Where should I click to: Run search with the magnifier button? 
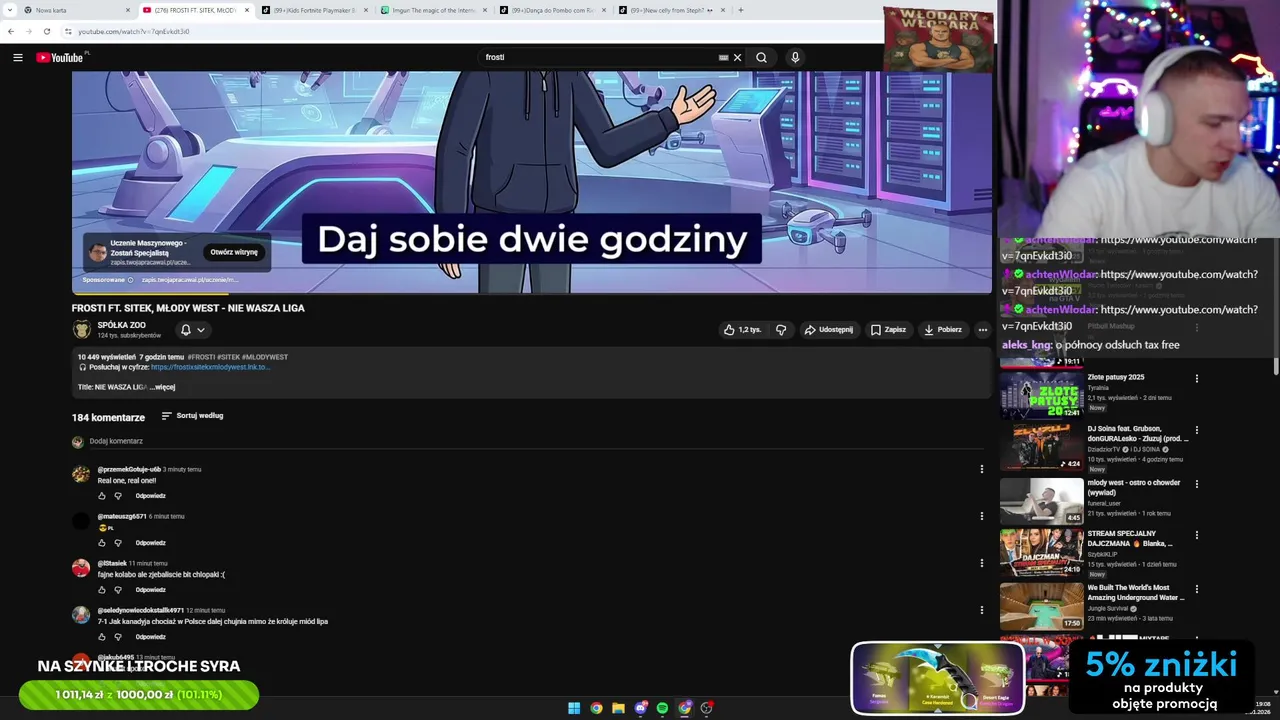tap(761, 57)
